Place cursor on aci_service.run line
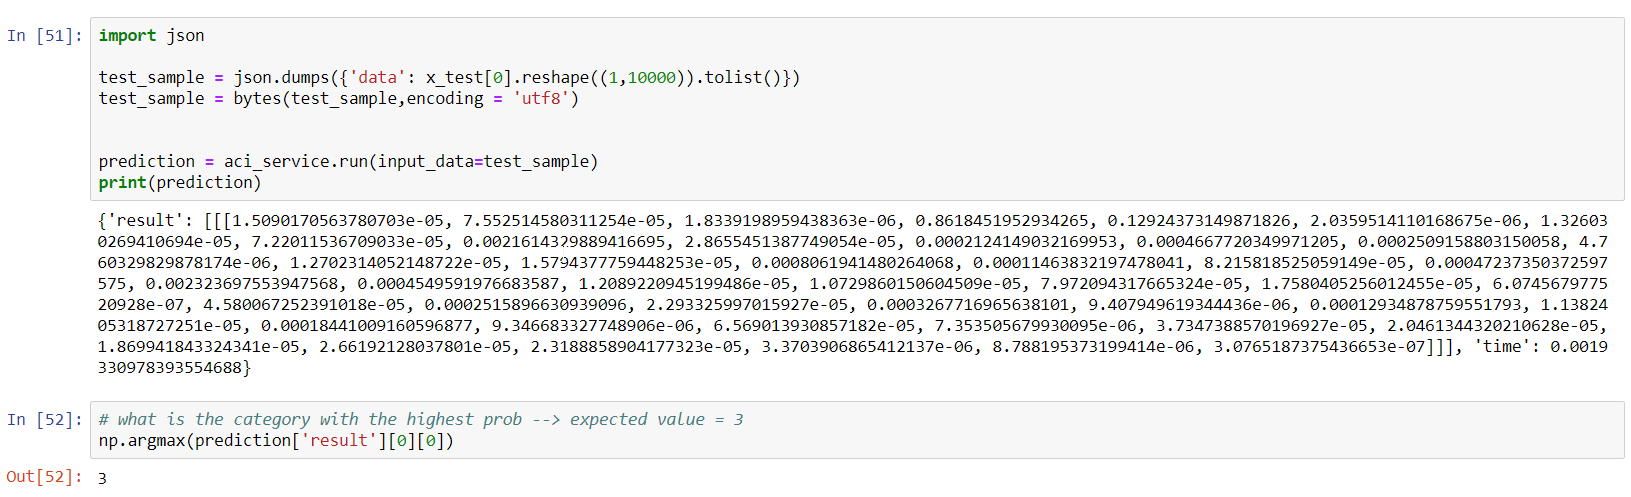 click(x=348, y=162)
